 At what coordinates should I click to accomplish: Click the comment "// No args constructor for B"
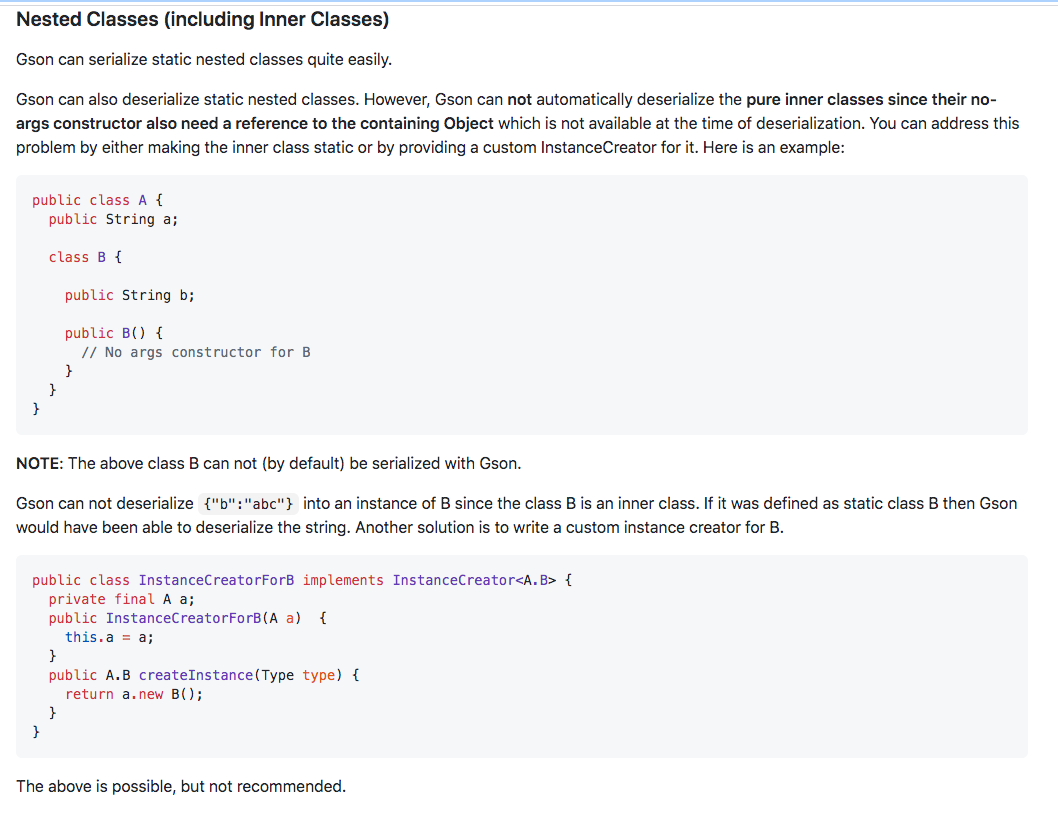196,352
